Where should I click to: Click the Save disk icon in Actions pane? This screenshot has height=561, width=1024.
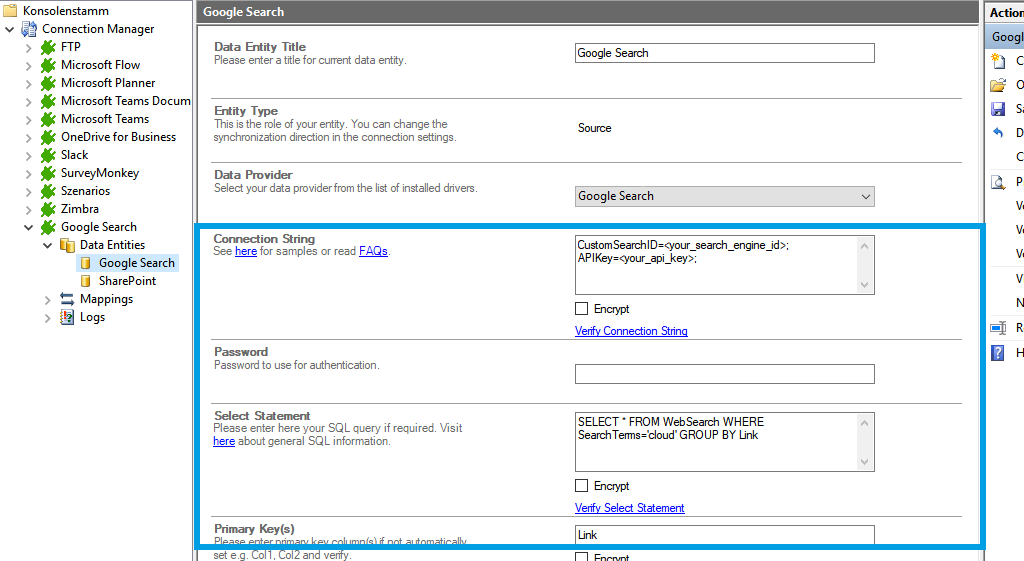(997, 109)
